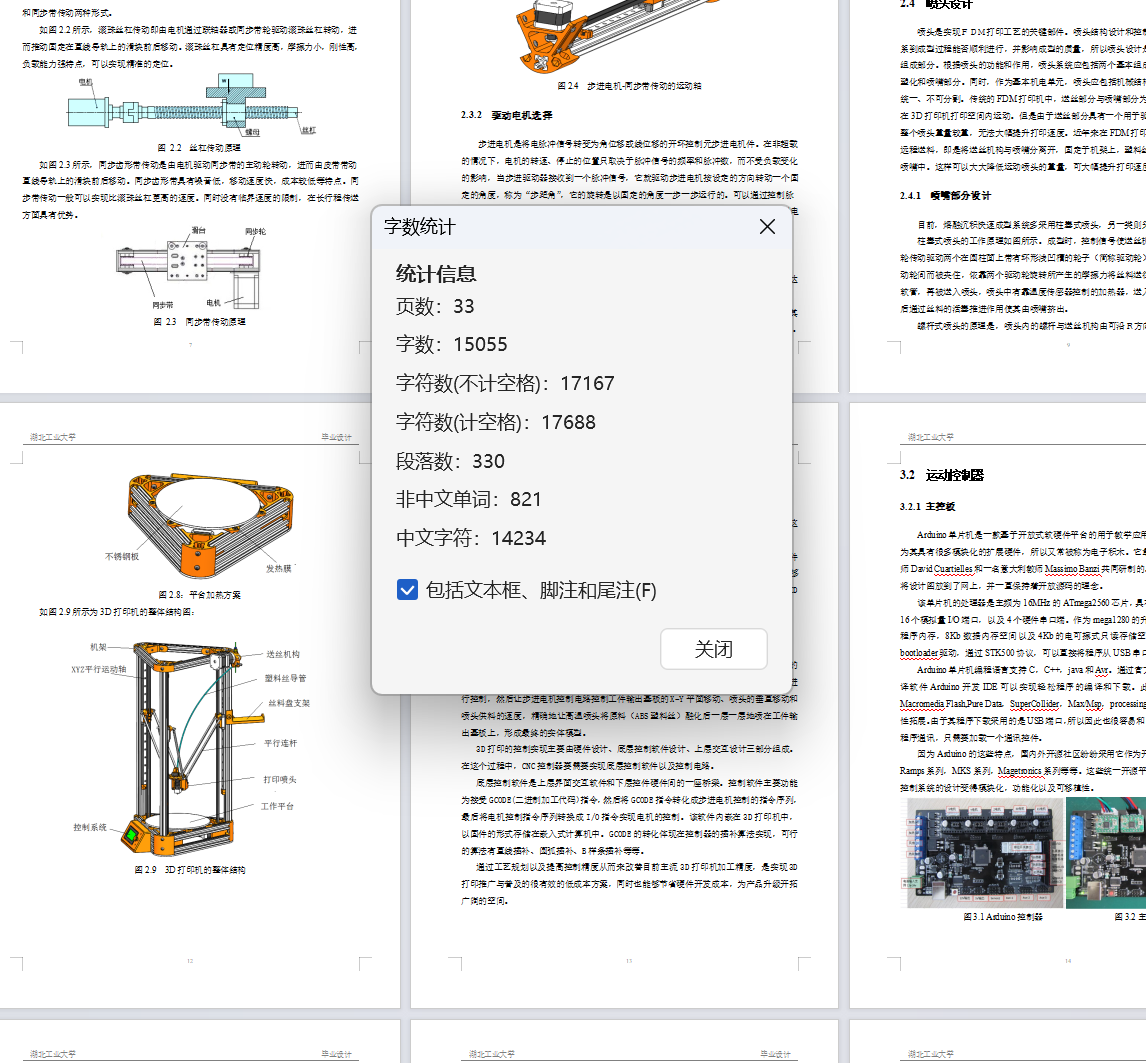Close the 字数统计 dialog with the X

click(x=767, y=227)
